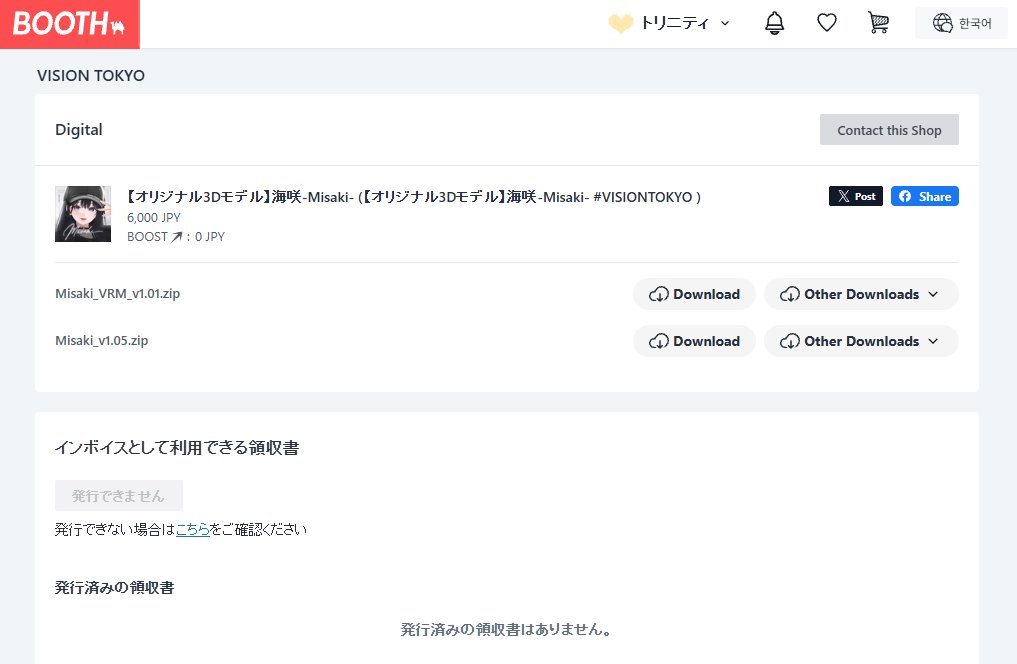This screenshot has height=664, width=1017.
Task: Click the 6,000 JPY price text
Action: 154,217
